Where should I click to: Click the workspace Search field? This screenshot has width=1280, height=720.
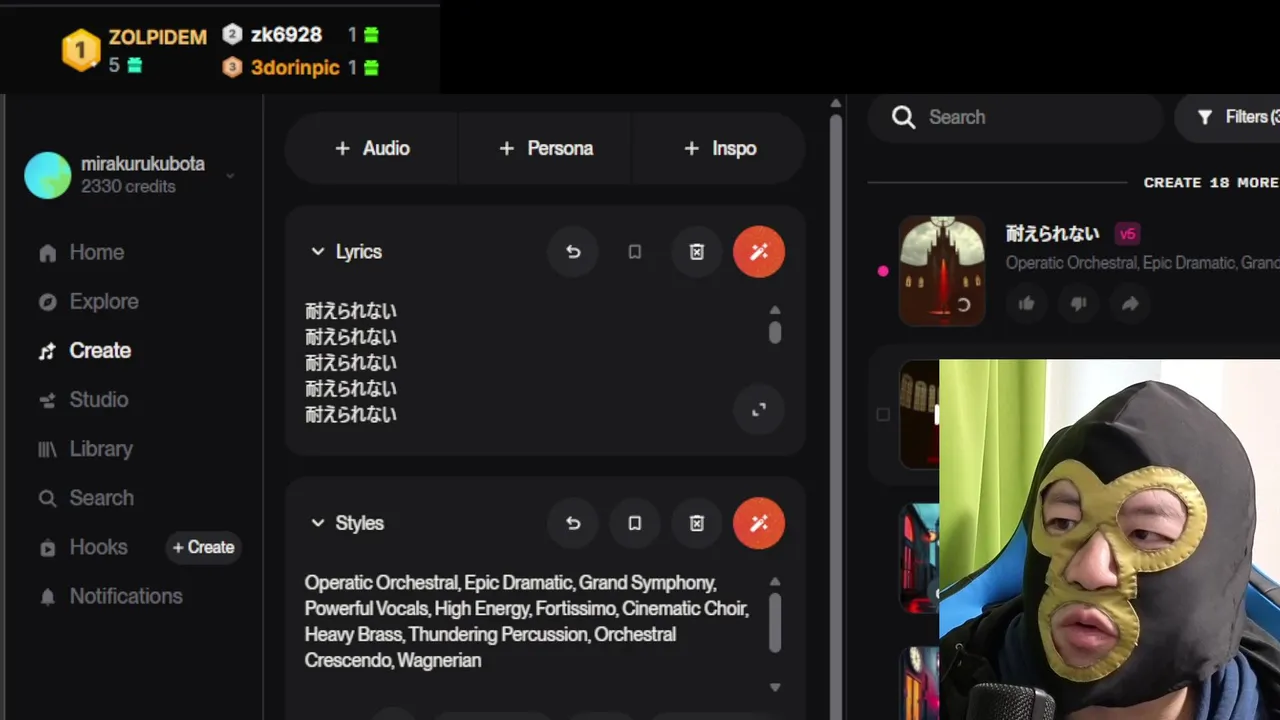tap(1015, 117)
